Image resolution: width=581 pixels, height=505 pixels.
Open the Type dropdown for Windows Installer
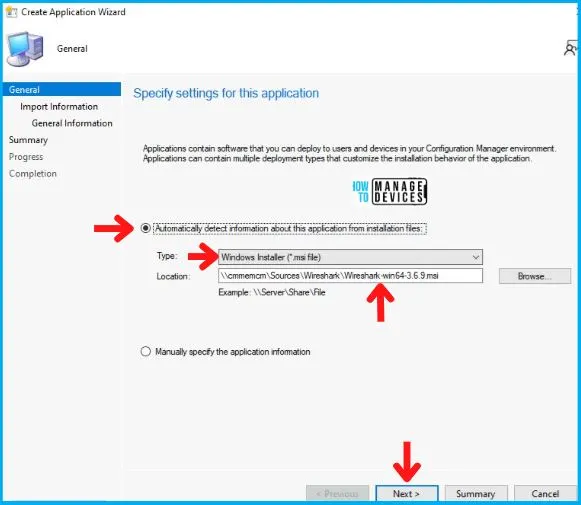[x=350, y=257]
